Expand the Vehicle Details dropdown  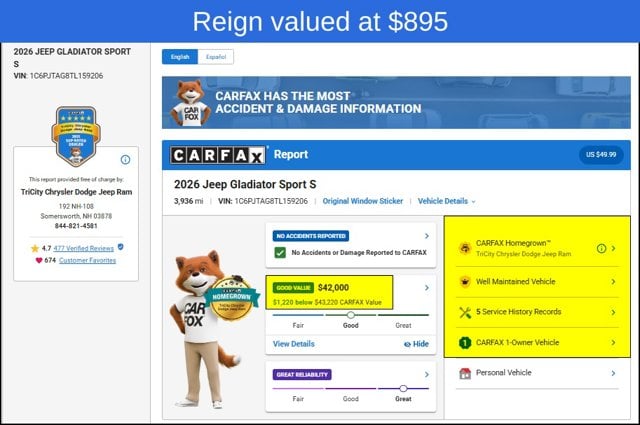446,201
